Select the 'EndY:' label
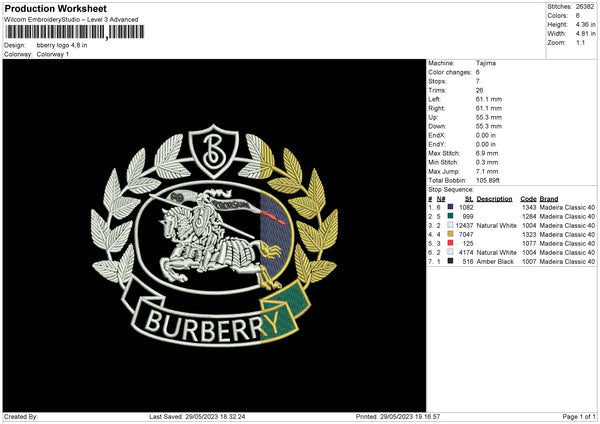 [437, 144]
